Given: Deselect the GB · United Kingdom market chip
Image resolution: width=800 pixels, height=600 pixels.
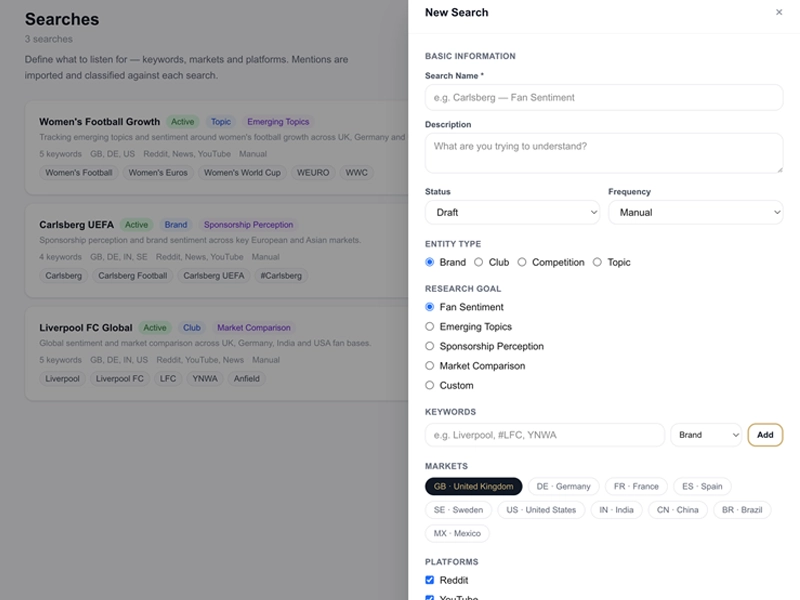Looking at the screenshot, I should pos(473,486).
